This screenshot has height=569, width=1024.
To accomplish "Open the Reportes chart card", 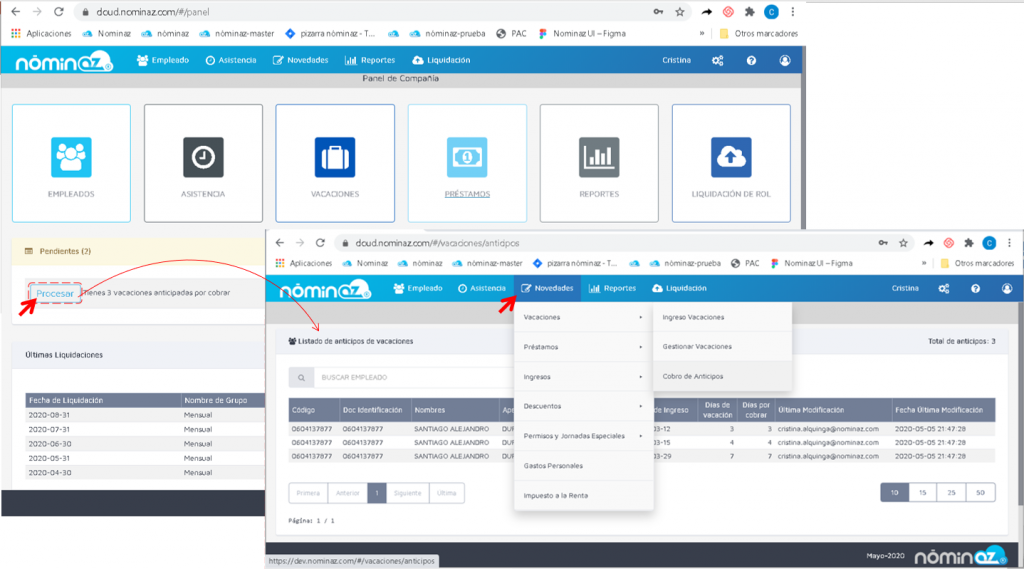I will click(x=599, y=163).
